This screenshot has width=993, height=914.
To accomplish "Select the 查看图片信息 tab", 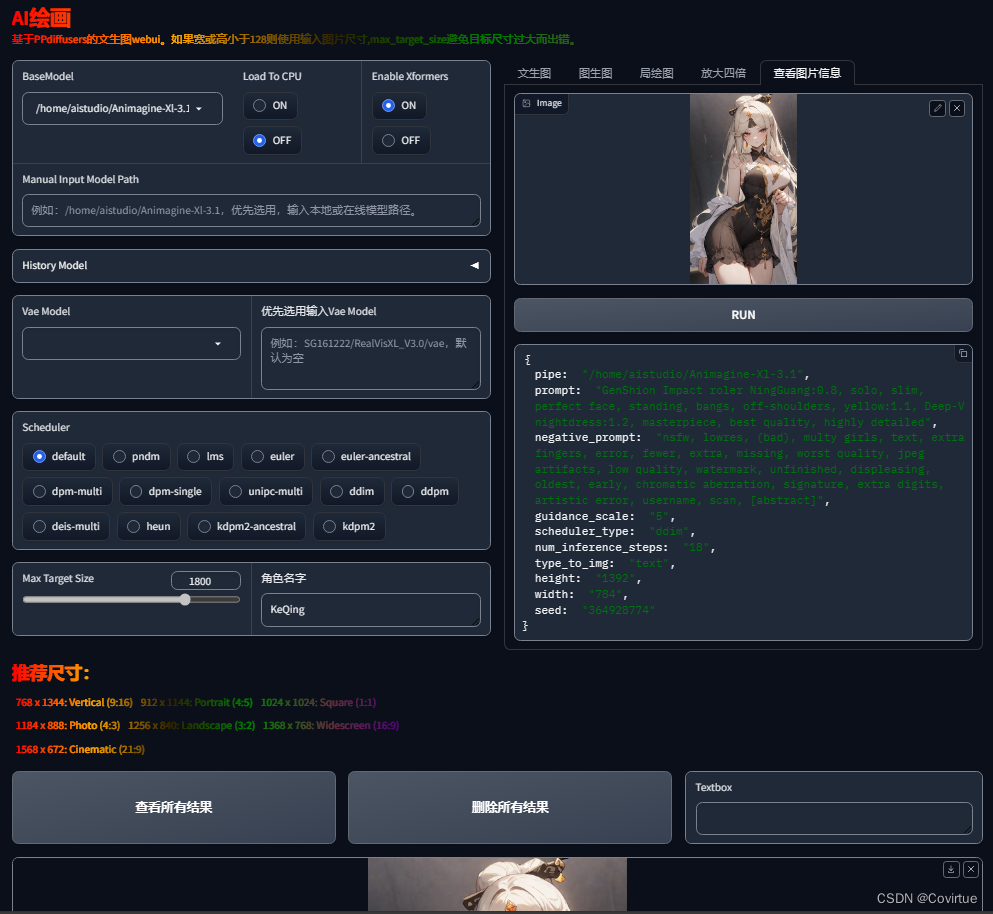I will 807,73.
